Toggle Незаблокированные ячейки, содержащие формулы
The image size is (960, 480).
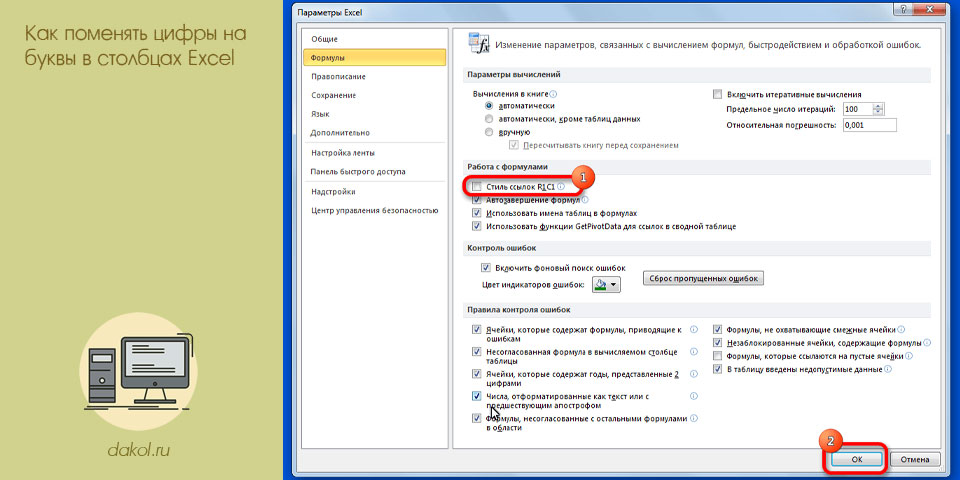point(718,343)
